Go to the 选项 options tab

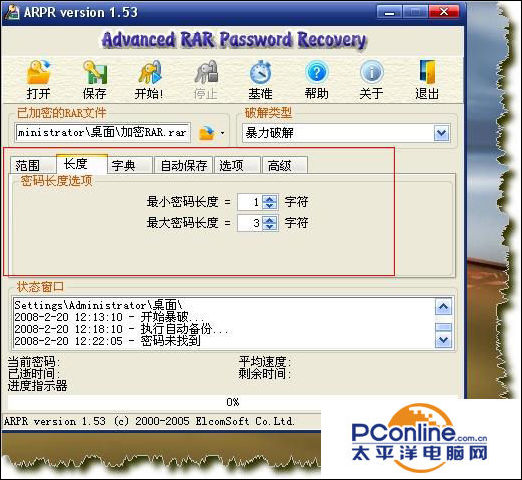[237, 165]
